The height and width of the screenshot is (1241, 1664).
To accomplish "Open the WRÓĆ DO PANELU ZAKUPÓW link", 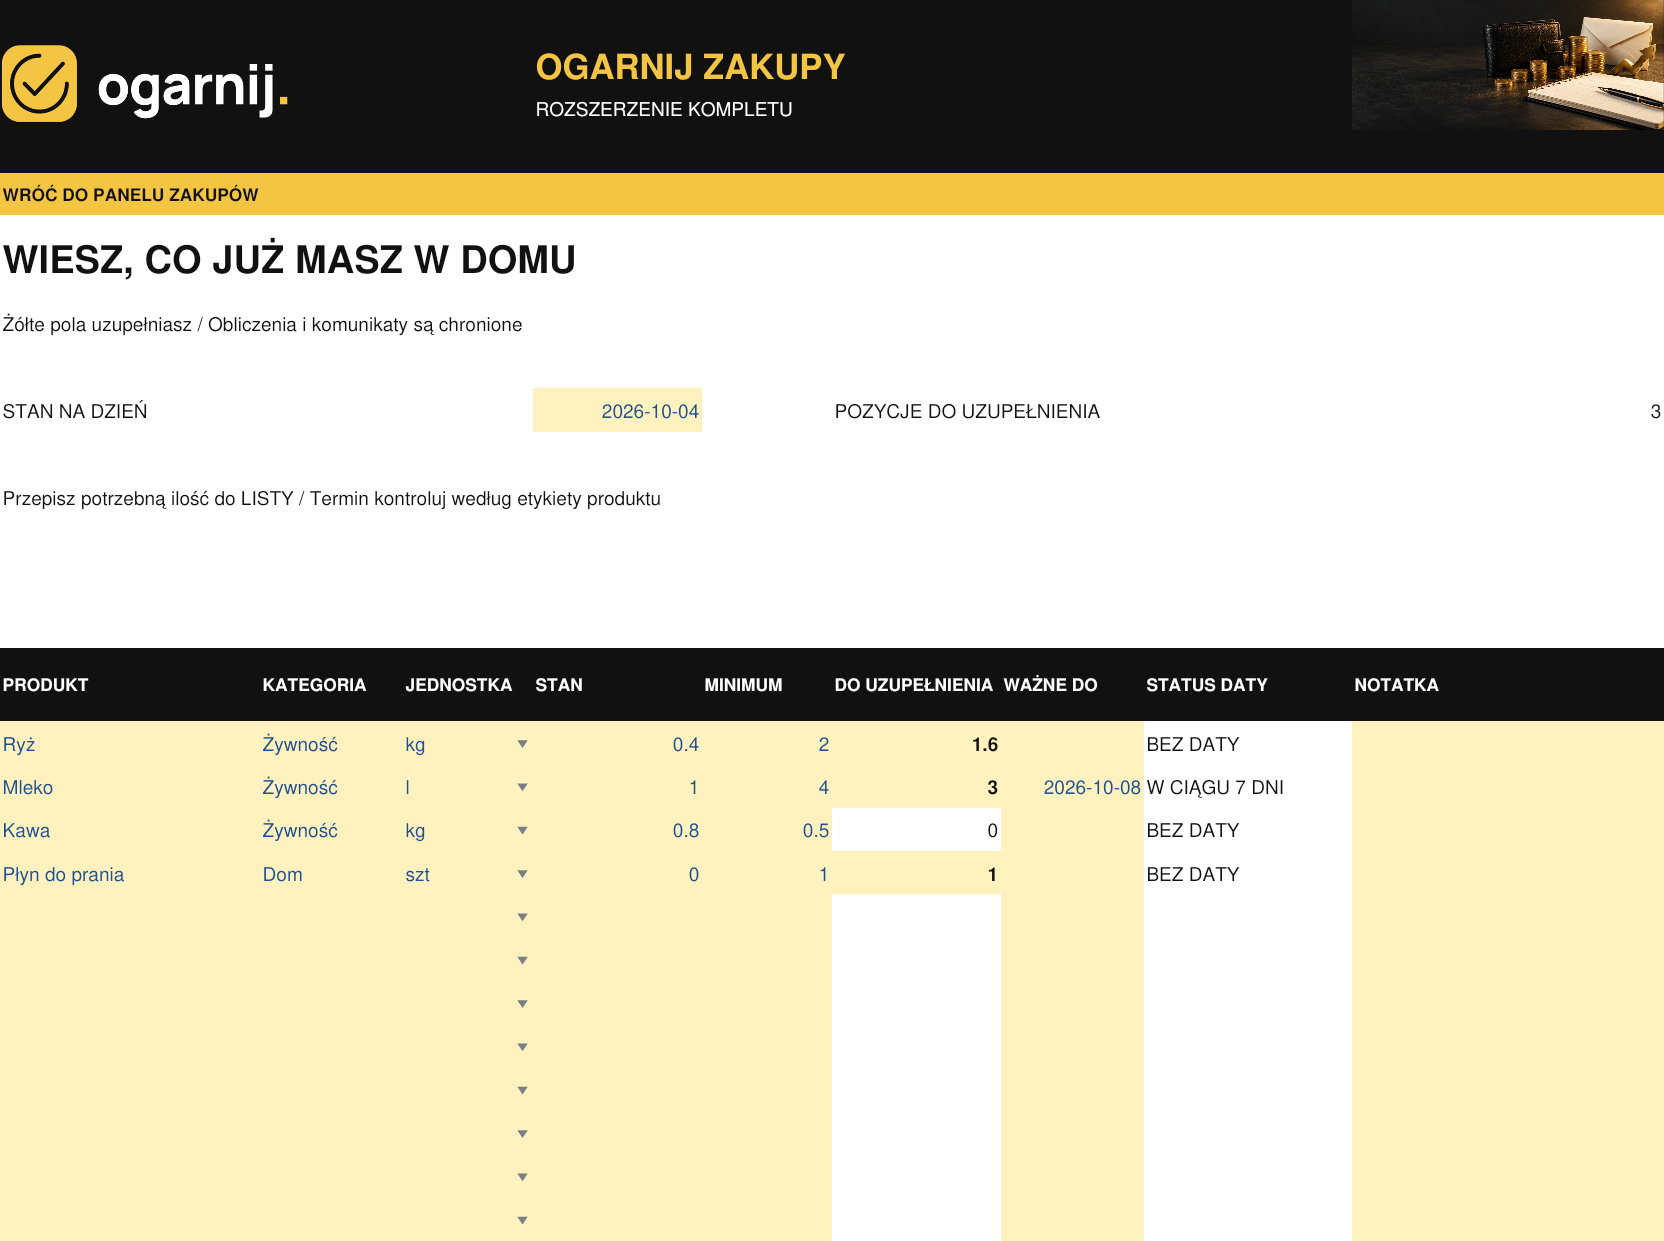I will pos(131,195).
